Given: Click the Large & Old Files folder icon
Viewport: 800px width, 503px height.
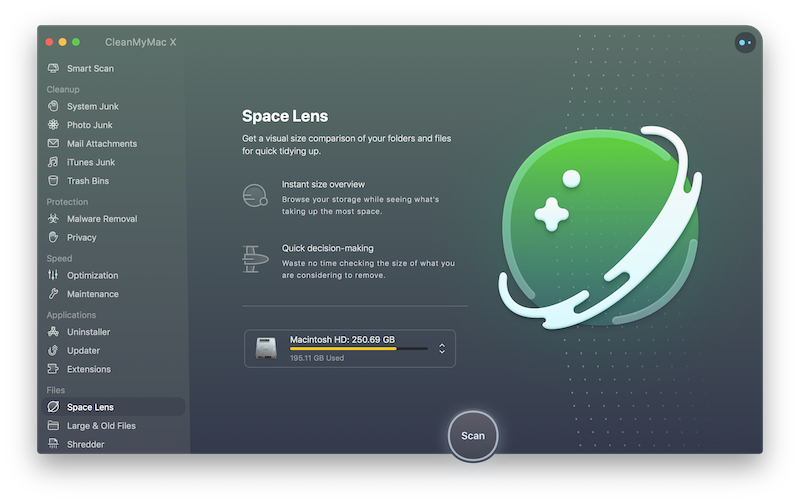Looking at the screenshot, I should click(53, 425).
